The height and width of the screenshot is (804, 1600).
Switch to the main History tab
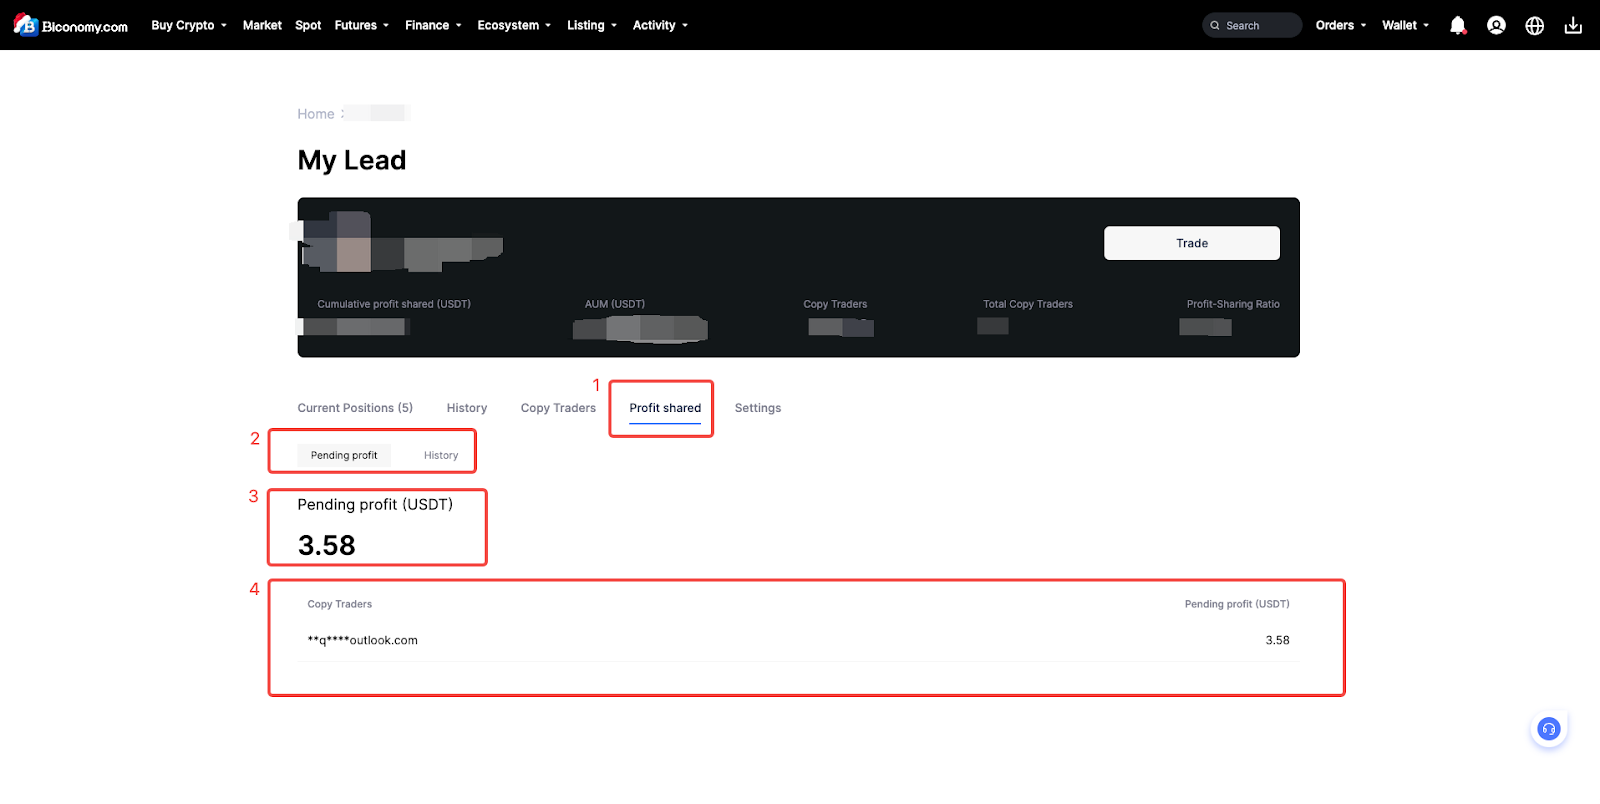[467, 408]
